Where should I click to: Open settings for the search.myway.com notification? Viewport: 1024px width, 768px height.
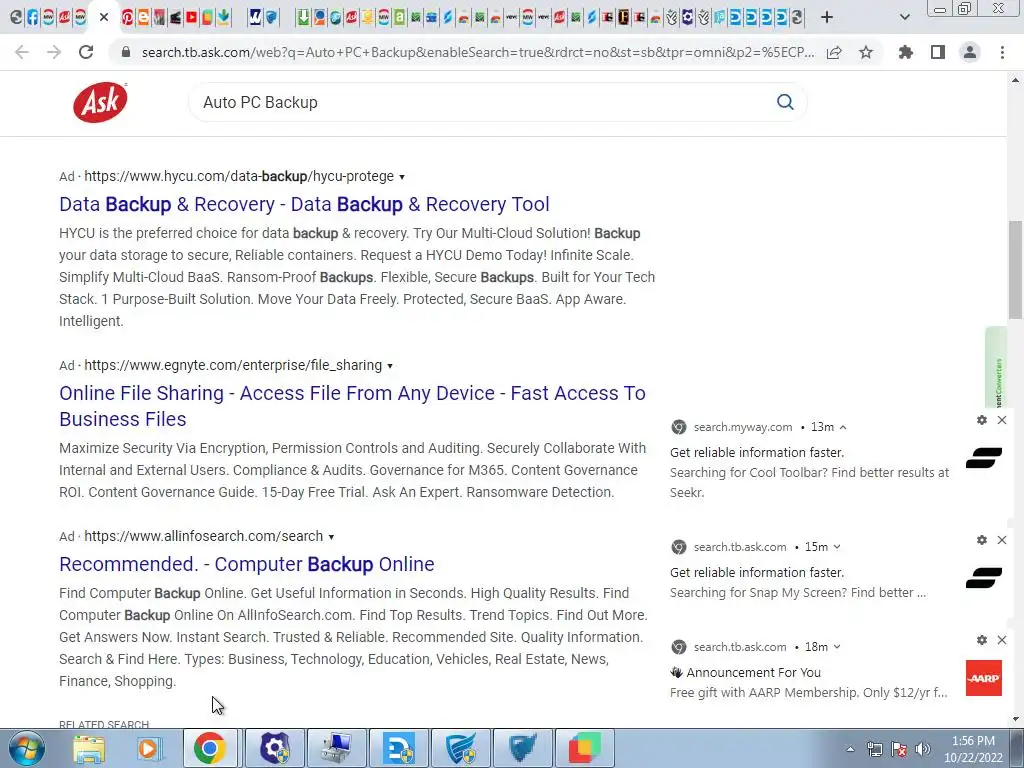982,420
